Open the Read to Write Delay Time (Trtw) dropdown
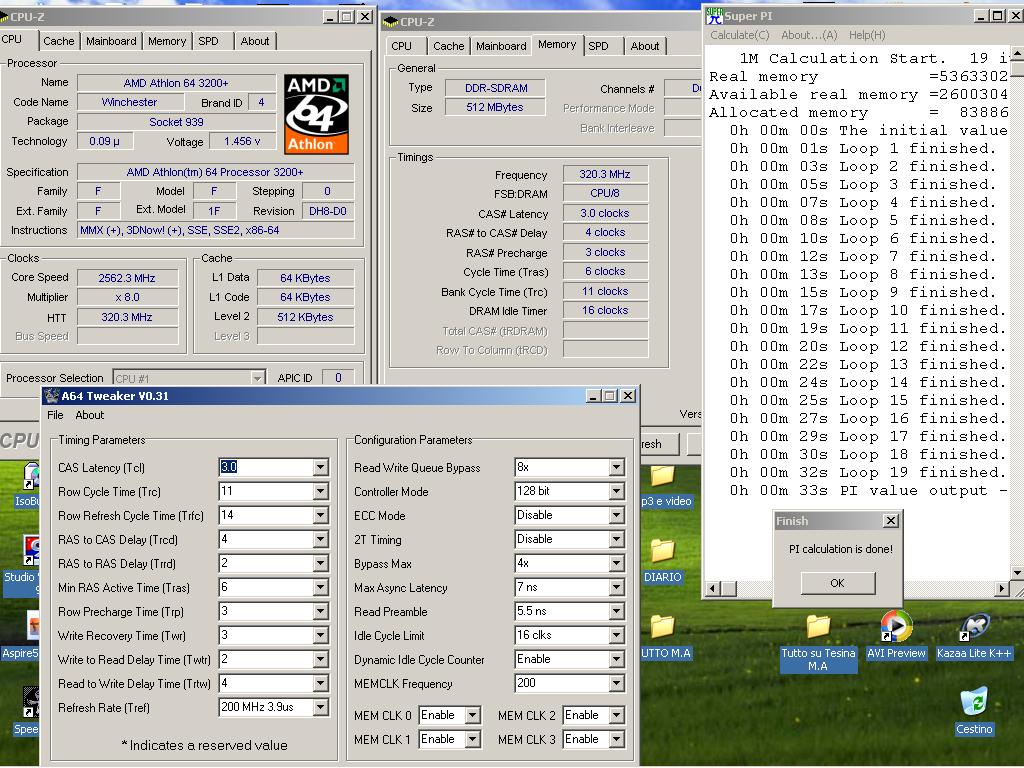Image resolution: width=1024 pixels, height=768 pixels. 320,684
